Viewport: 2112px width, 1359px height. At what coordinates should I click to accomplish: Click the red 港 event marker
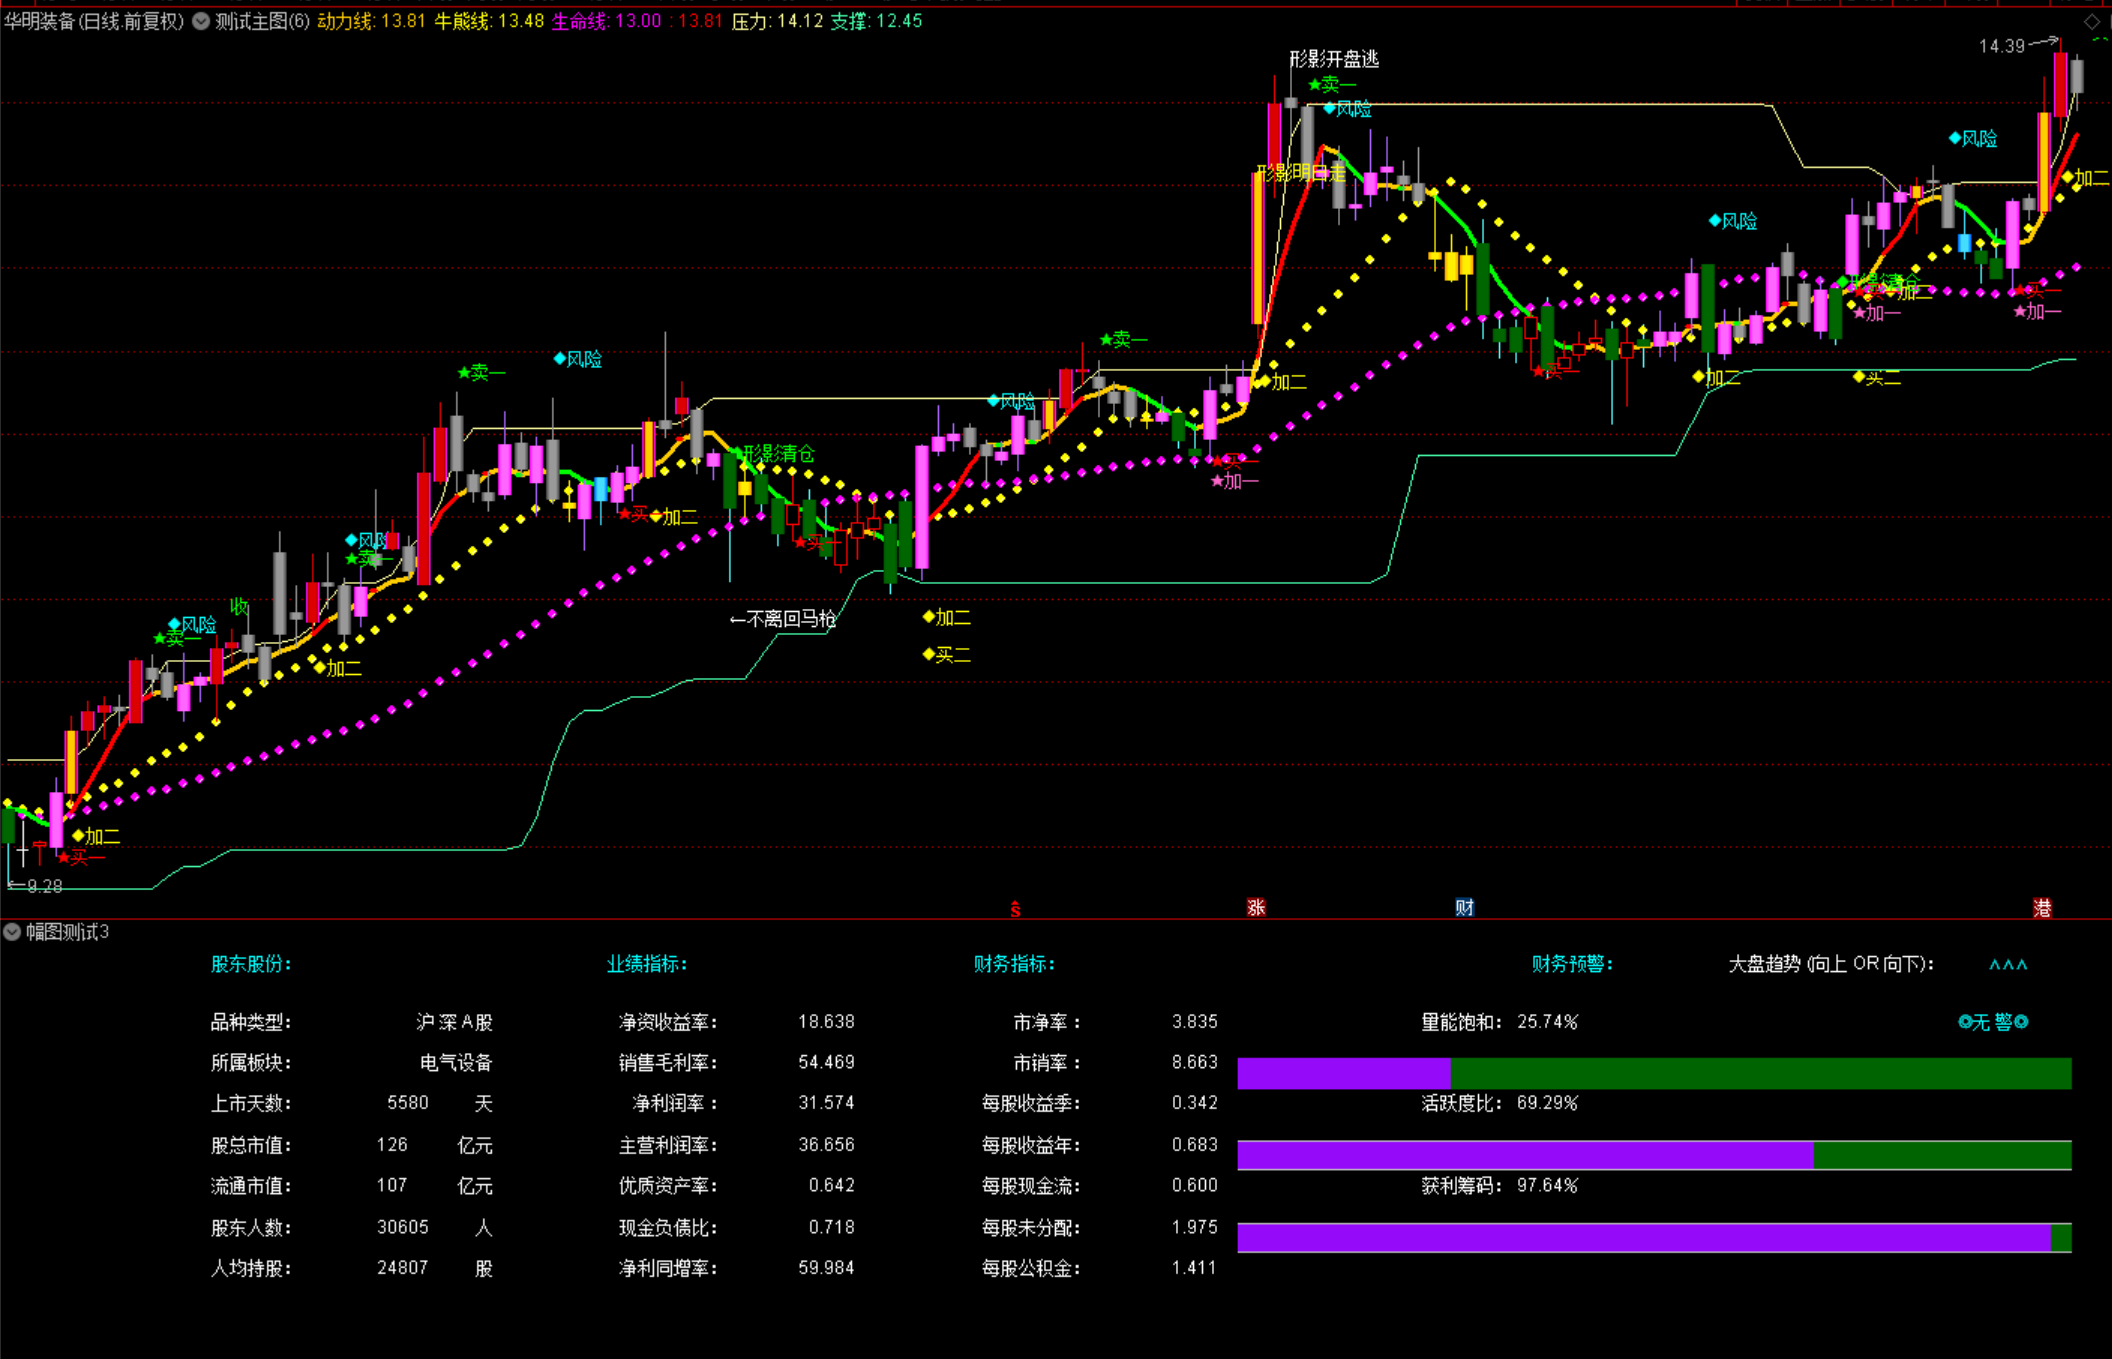point(2042,907)
